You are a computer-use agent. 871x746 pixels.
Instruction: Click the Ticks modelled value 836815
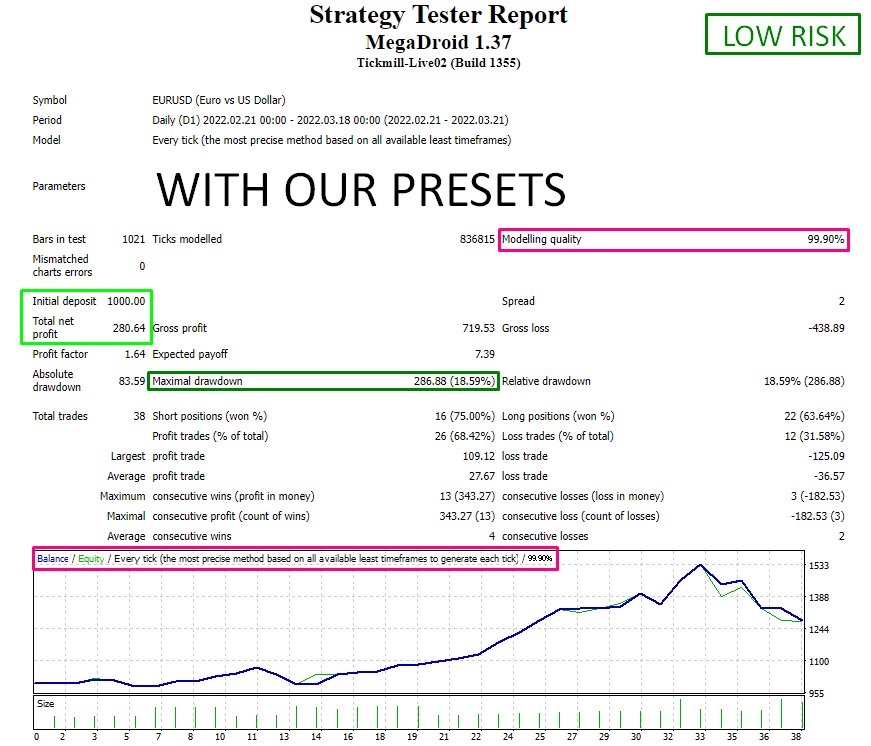[x=477, y=239]
